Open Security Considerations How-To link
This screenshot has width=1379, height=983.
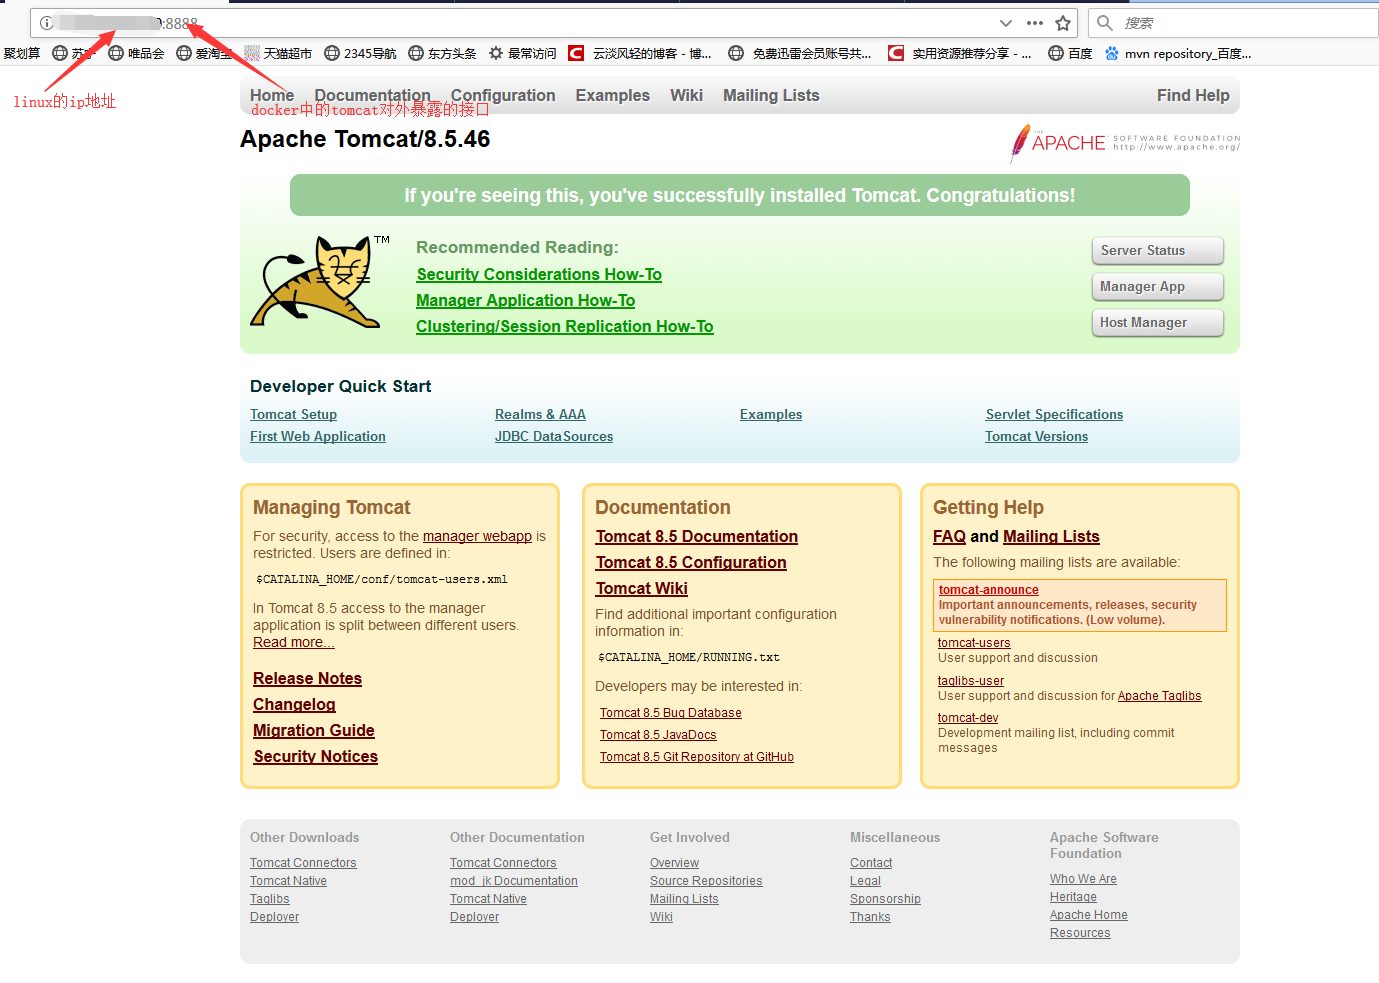539,275
